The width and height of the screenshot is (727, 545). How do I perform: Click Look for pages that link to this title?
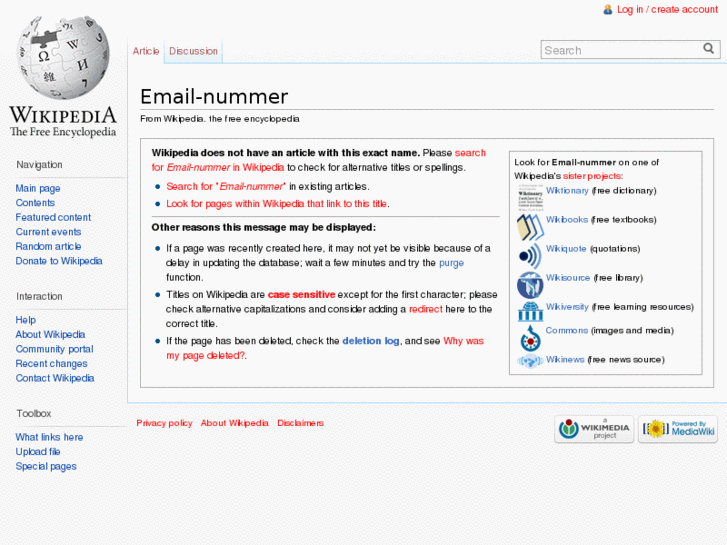[277, 204]
